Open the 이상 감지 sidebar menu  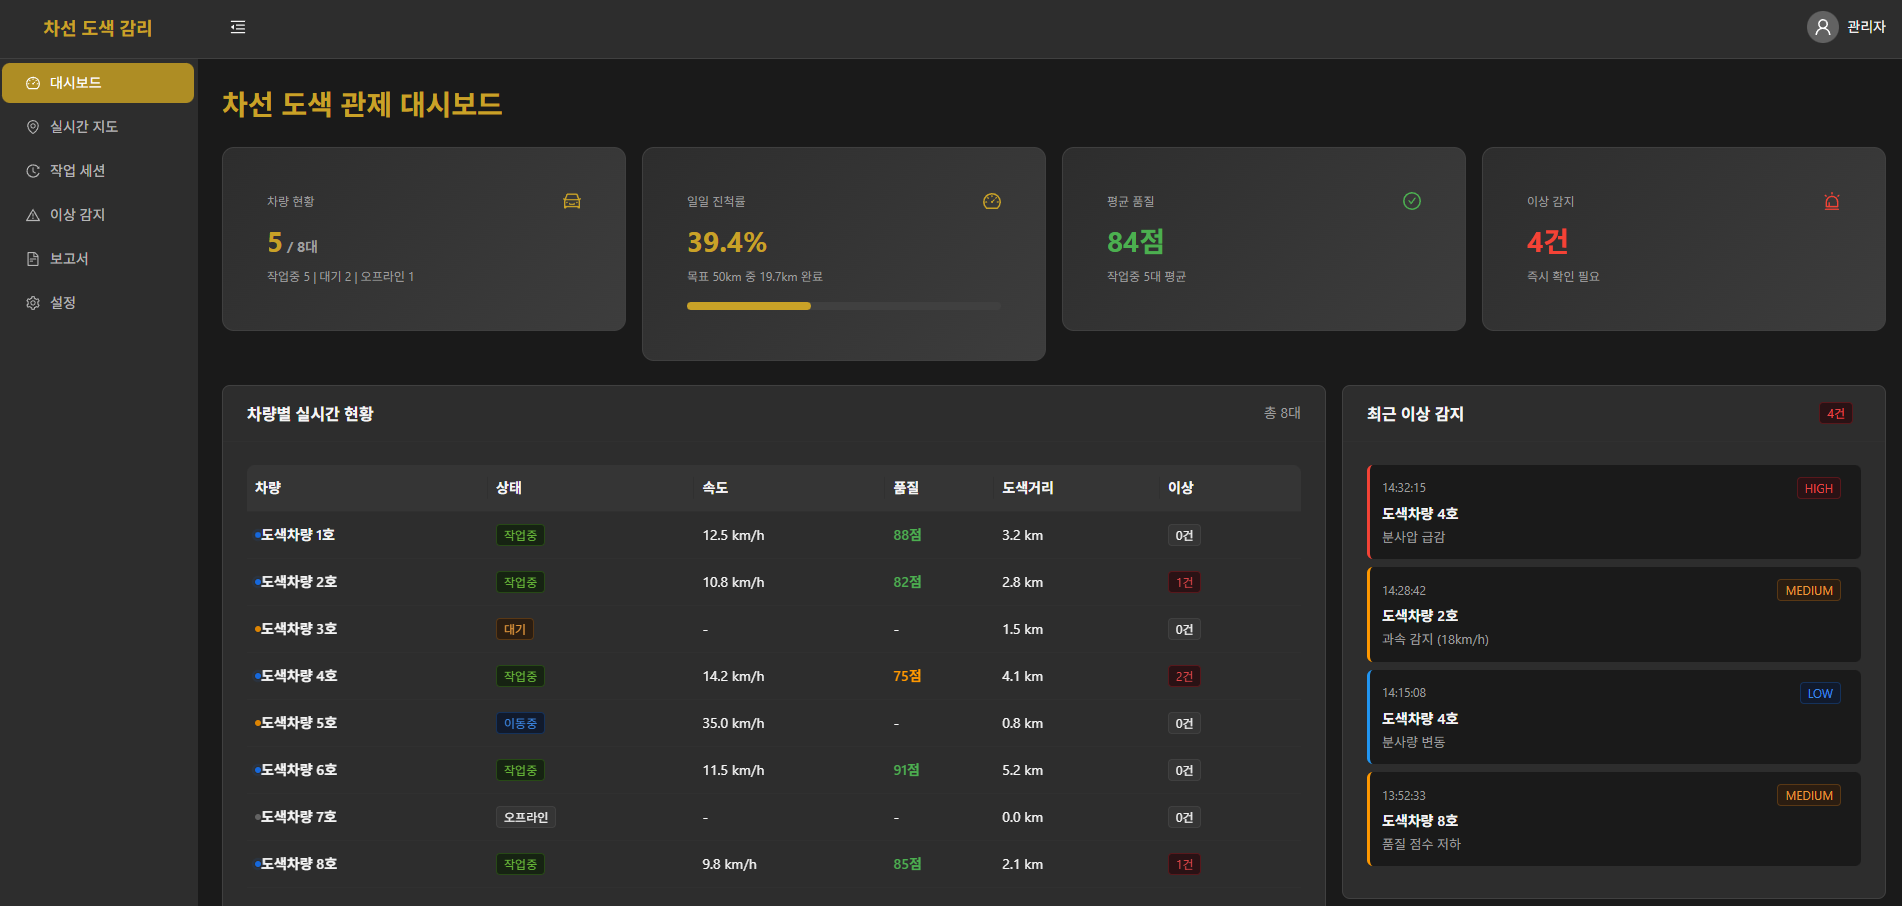point(78,215)
